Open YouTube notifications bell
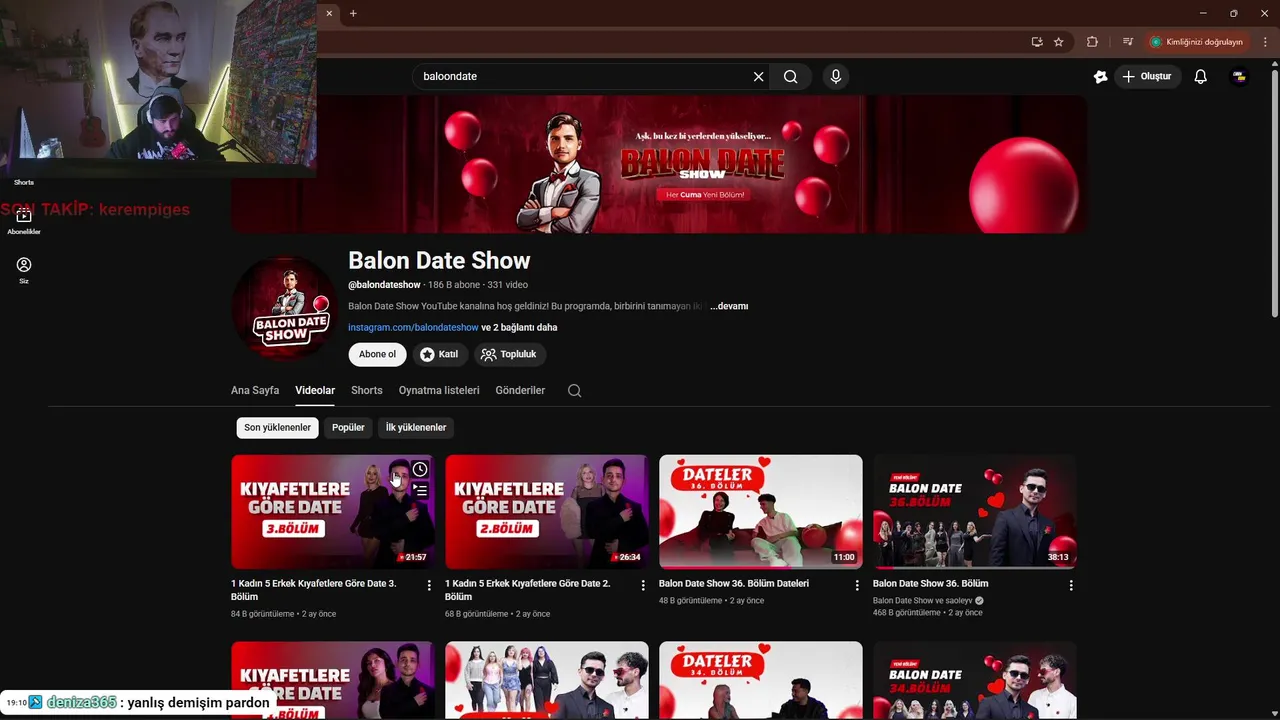Screen dimensions: 1280x720 (1201, 76)
